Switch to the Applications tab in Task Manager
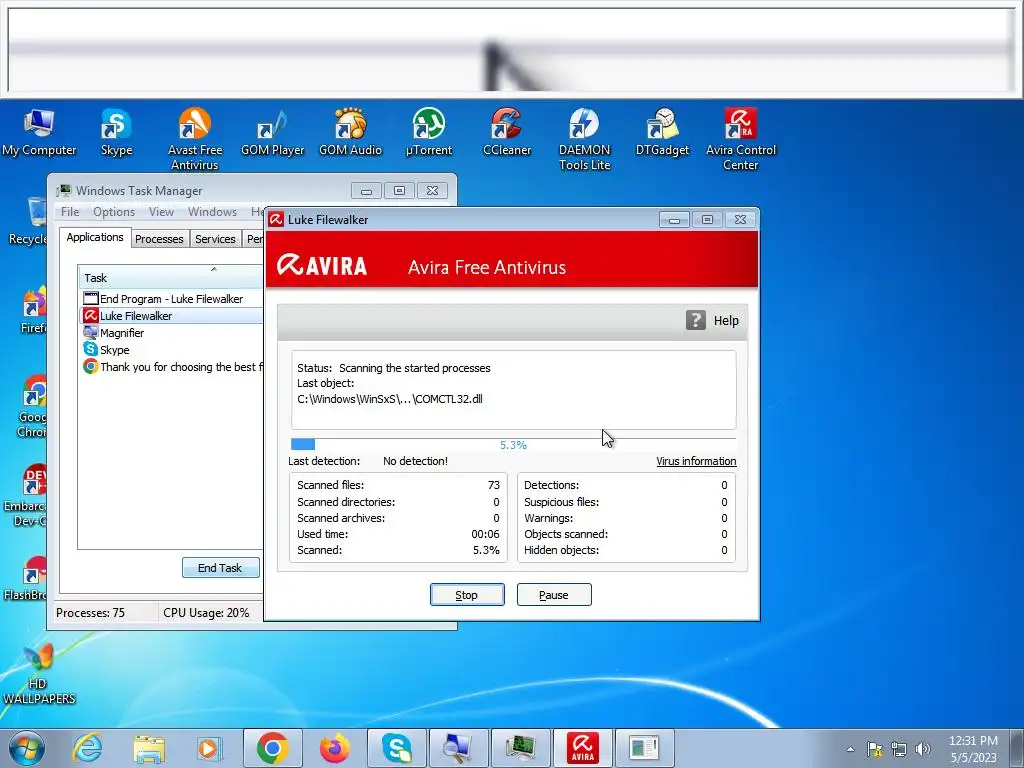1024x768 pixels. pyautogui.click(x=95, y=237)
